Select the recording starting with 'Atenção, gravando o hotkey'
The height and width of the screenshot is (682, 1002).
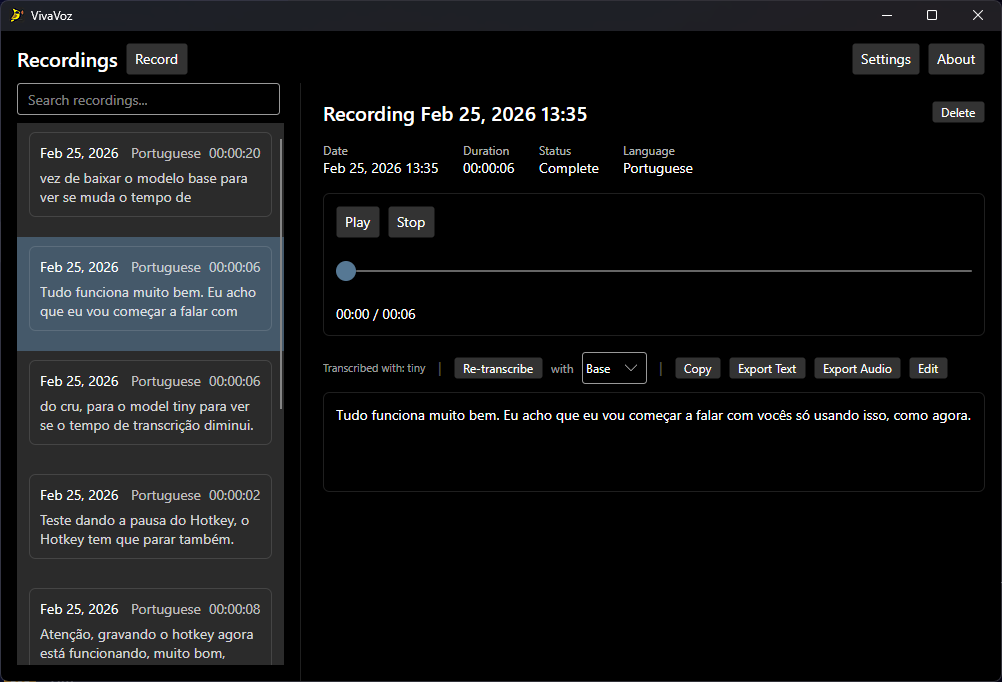click(150, 630)
